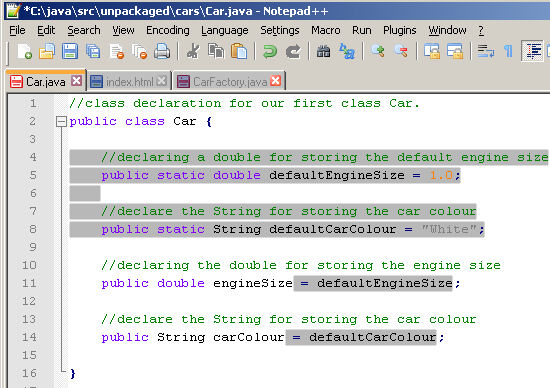
Task: Click the variable name carColour on line 14
Action: 249,337
